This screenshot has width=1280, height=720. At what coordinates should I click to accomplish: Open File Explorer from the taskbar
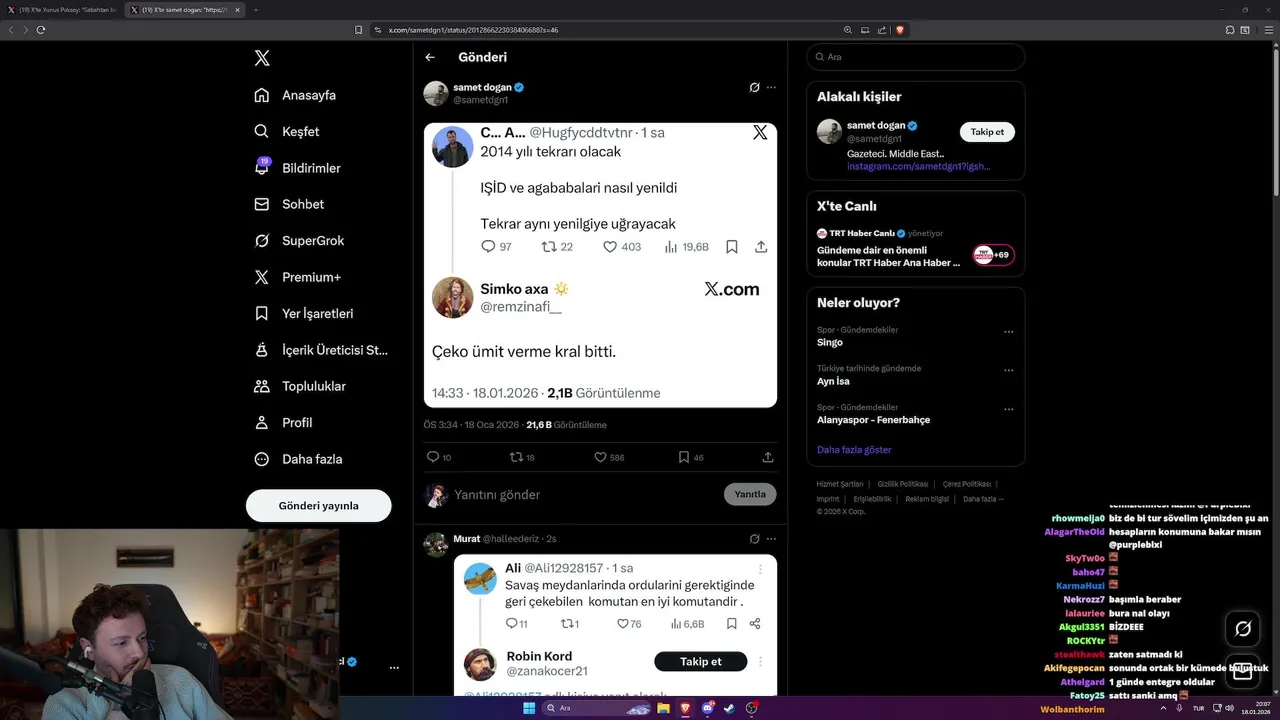coord(663,708)
